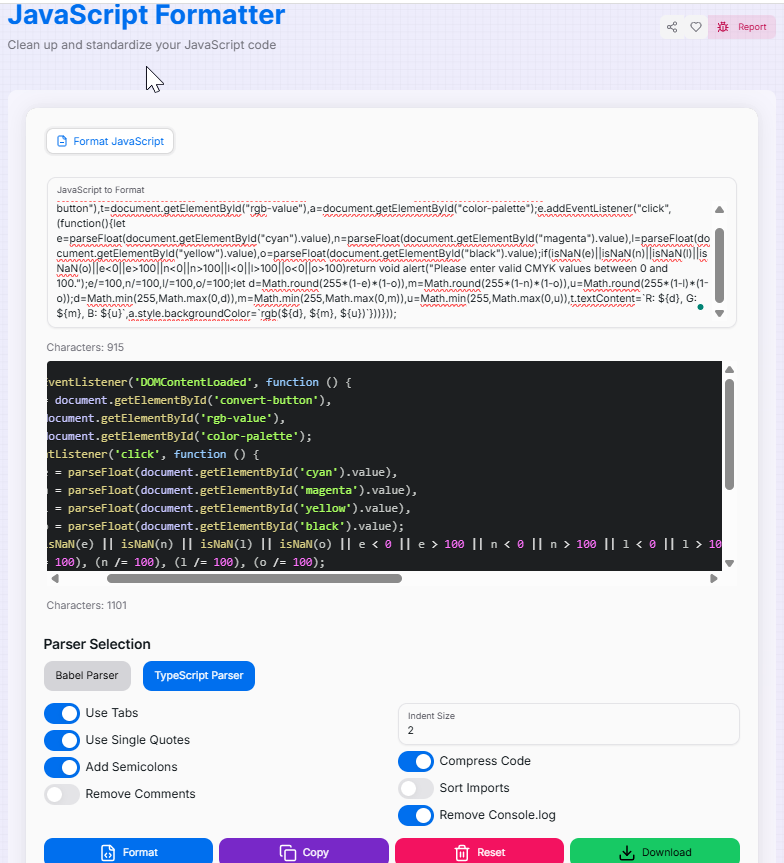Click right arrow of output horizontal scrollbar
The image size is (784, 863).
point(714,578)
